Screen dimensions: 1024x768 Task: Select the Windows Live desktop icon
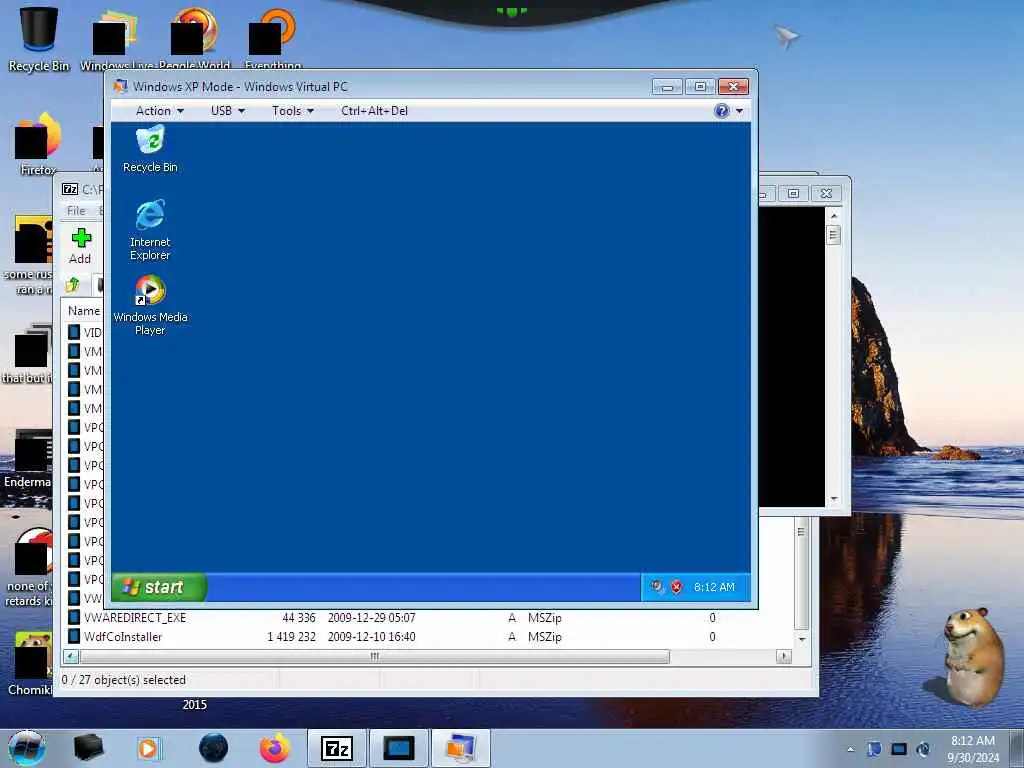pos(116,38)
